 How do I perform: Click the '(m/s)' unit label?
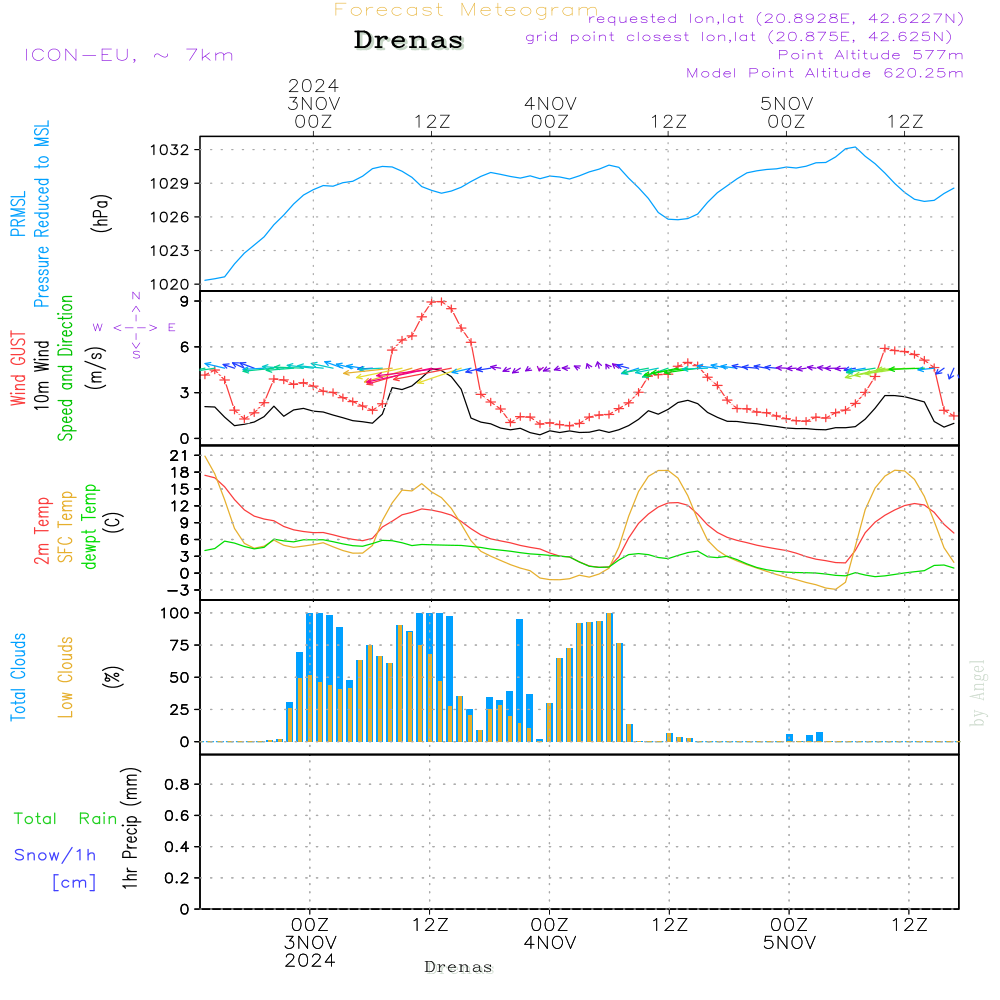pos(96,368)
